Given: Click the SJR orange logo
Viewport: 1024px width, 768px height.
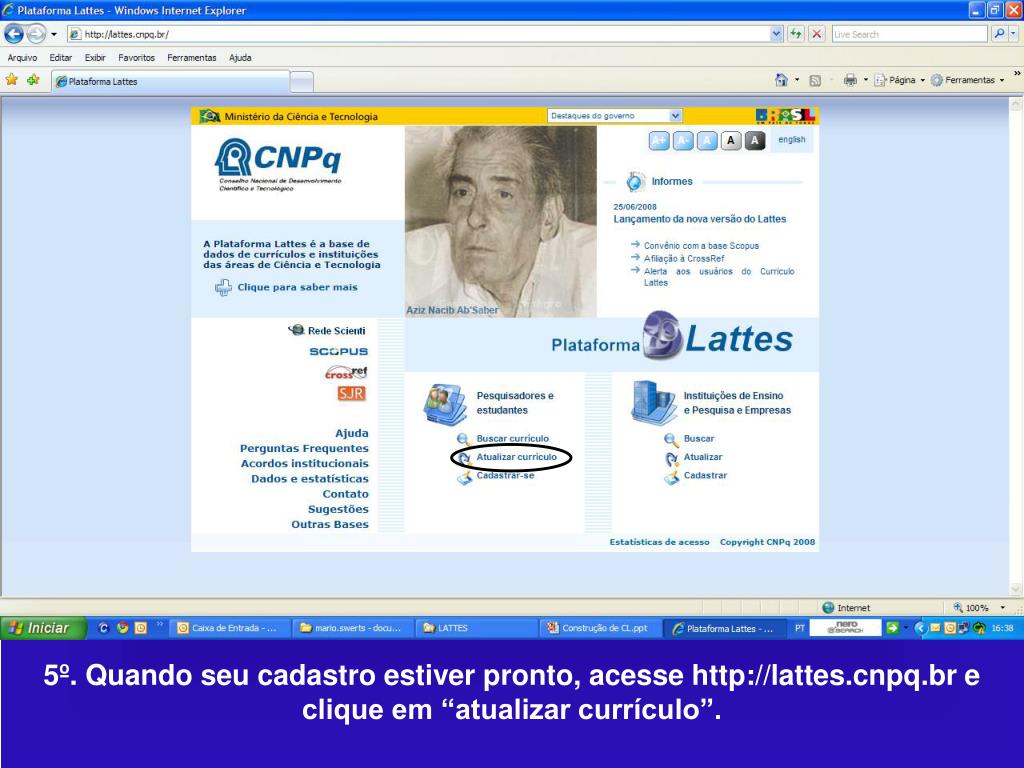Looking at the screenshot, I should 351,393.
